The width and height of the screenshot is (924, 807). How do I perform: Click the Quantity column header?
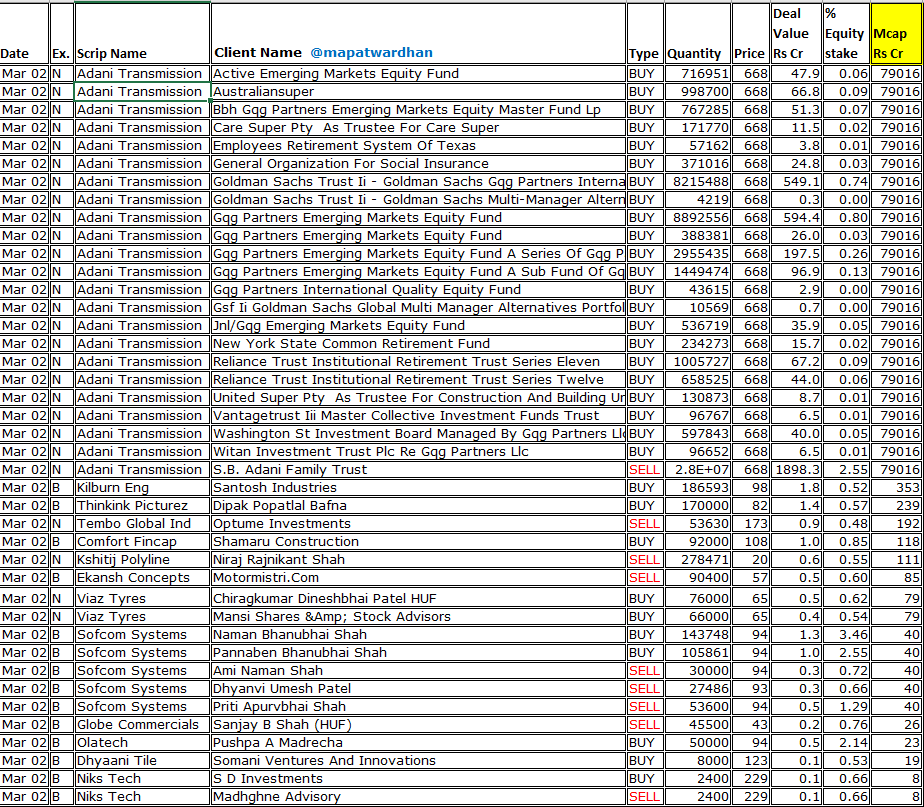pos(698,34)
